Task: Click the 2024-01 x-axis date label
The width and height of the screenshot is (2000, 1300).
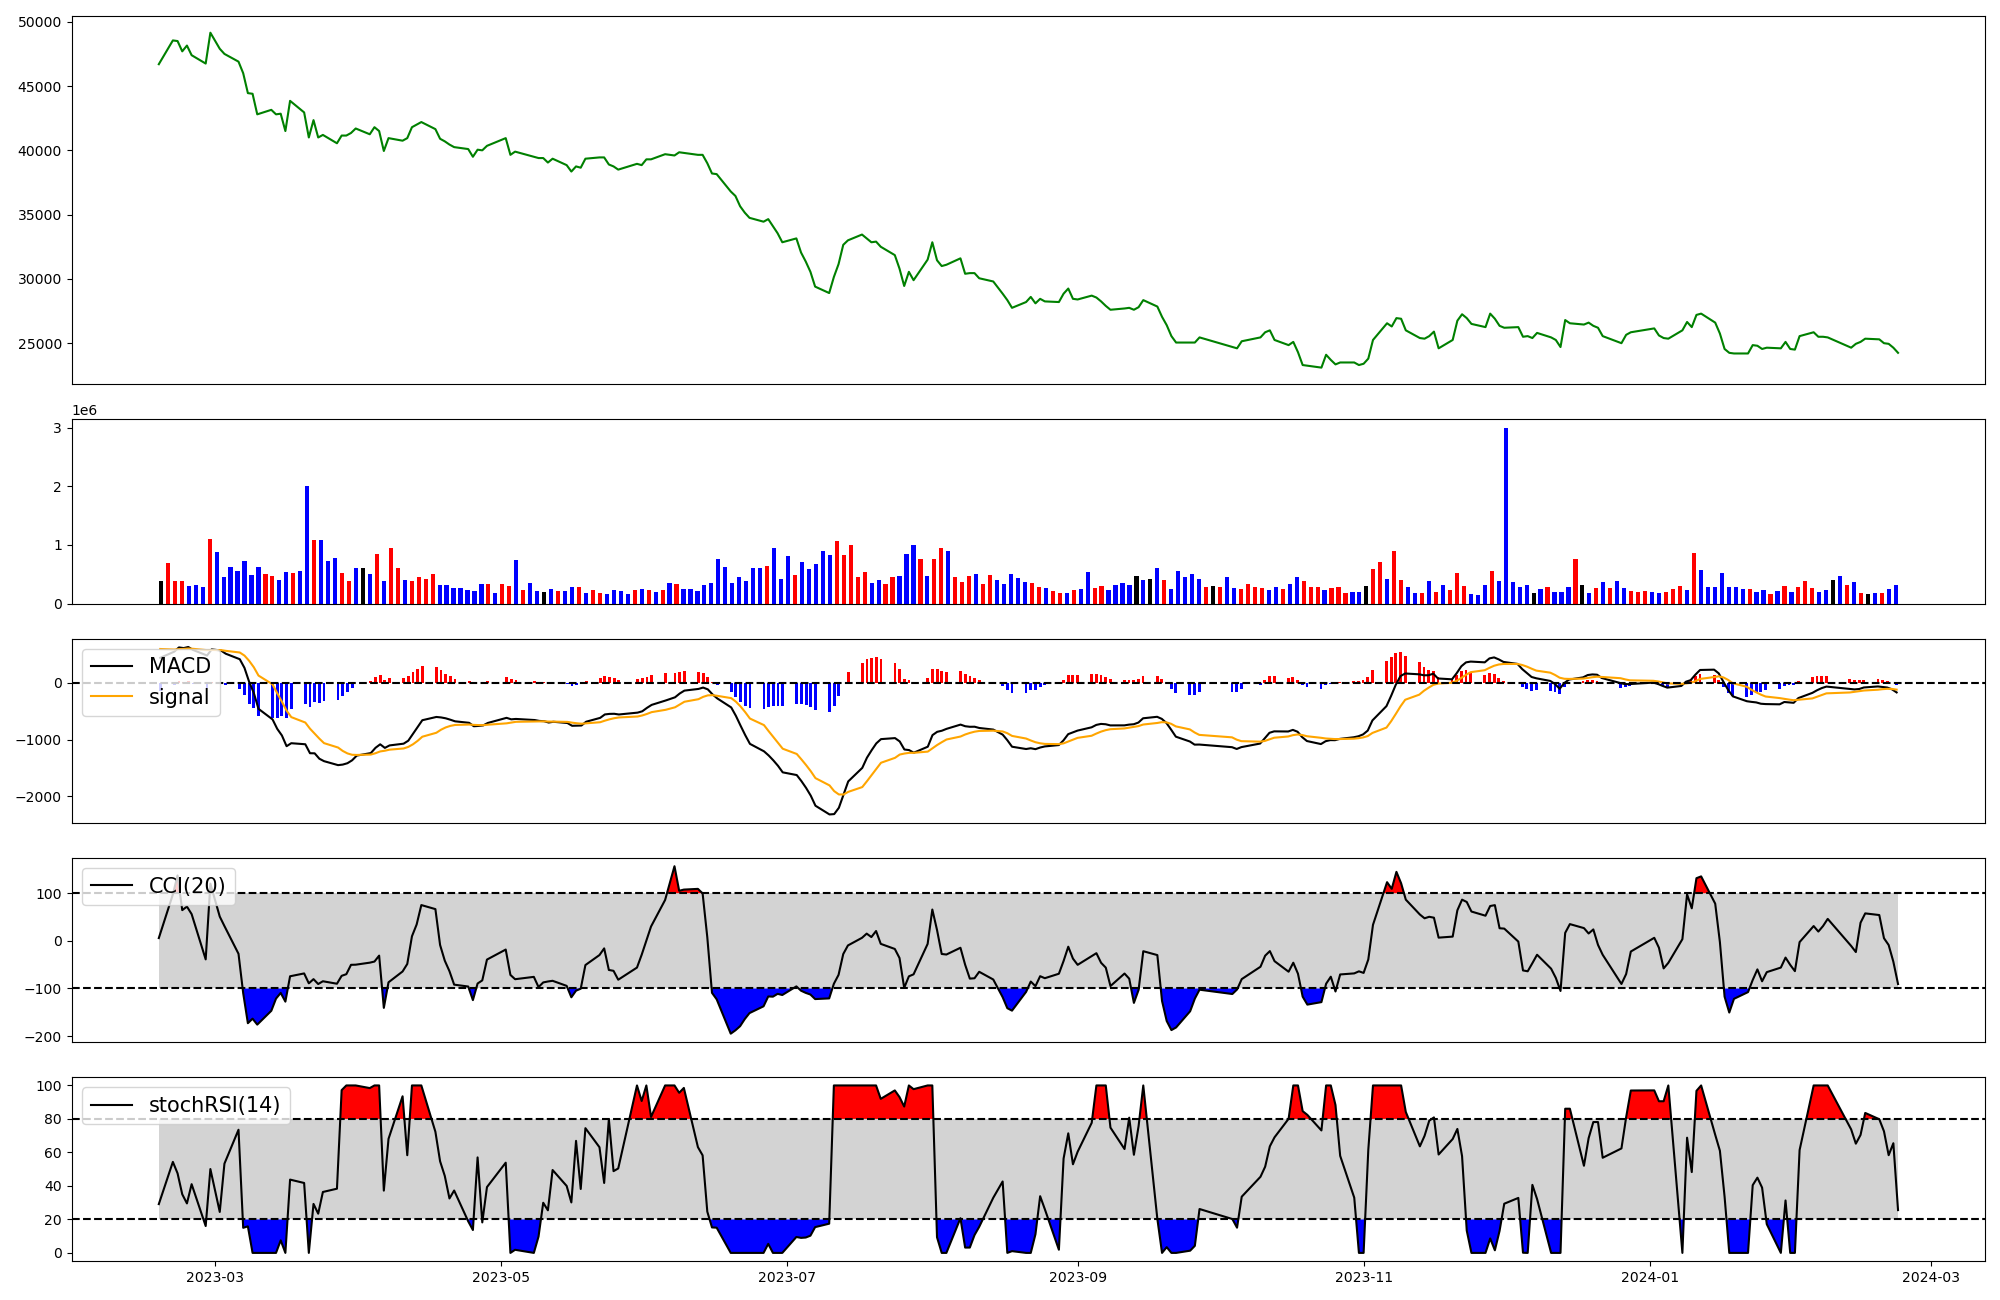Action: coord(1650,1277)
